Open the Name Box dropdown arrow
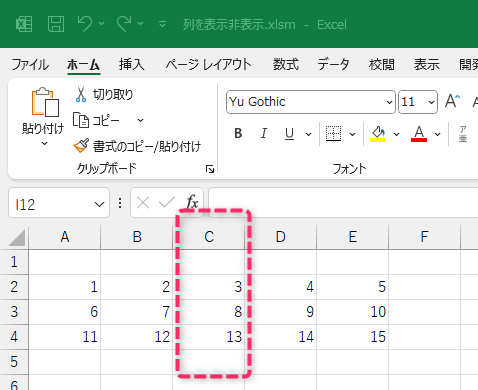The width and height of the screenshot is (478, 390). (99, 204)
